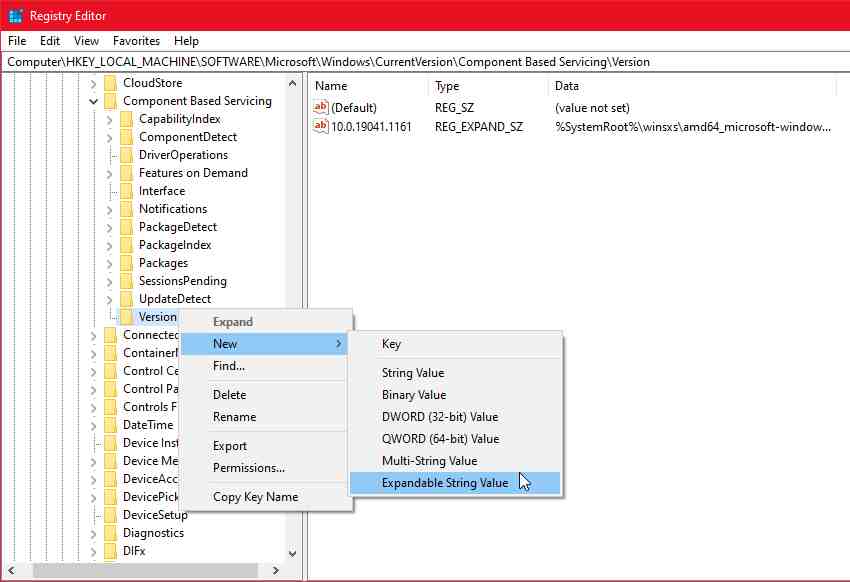Click the ComponentDetect folder icon
The height and width of the screenshot is (582, 850).
click(126, 137)
